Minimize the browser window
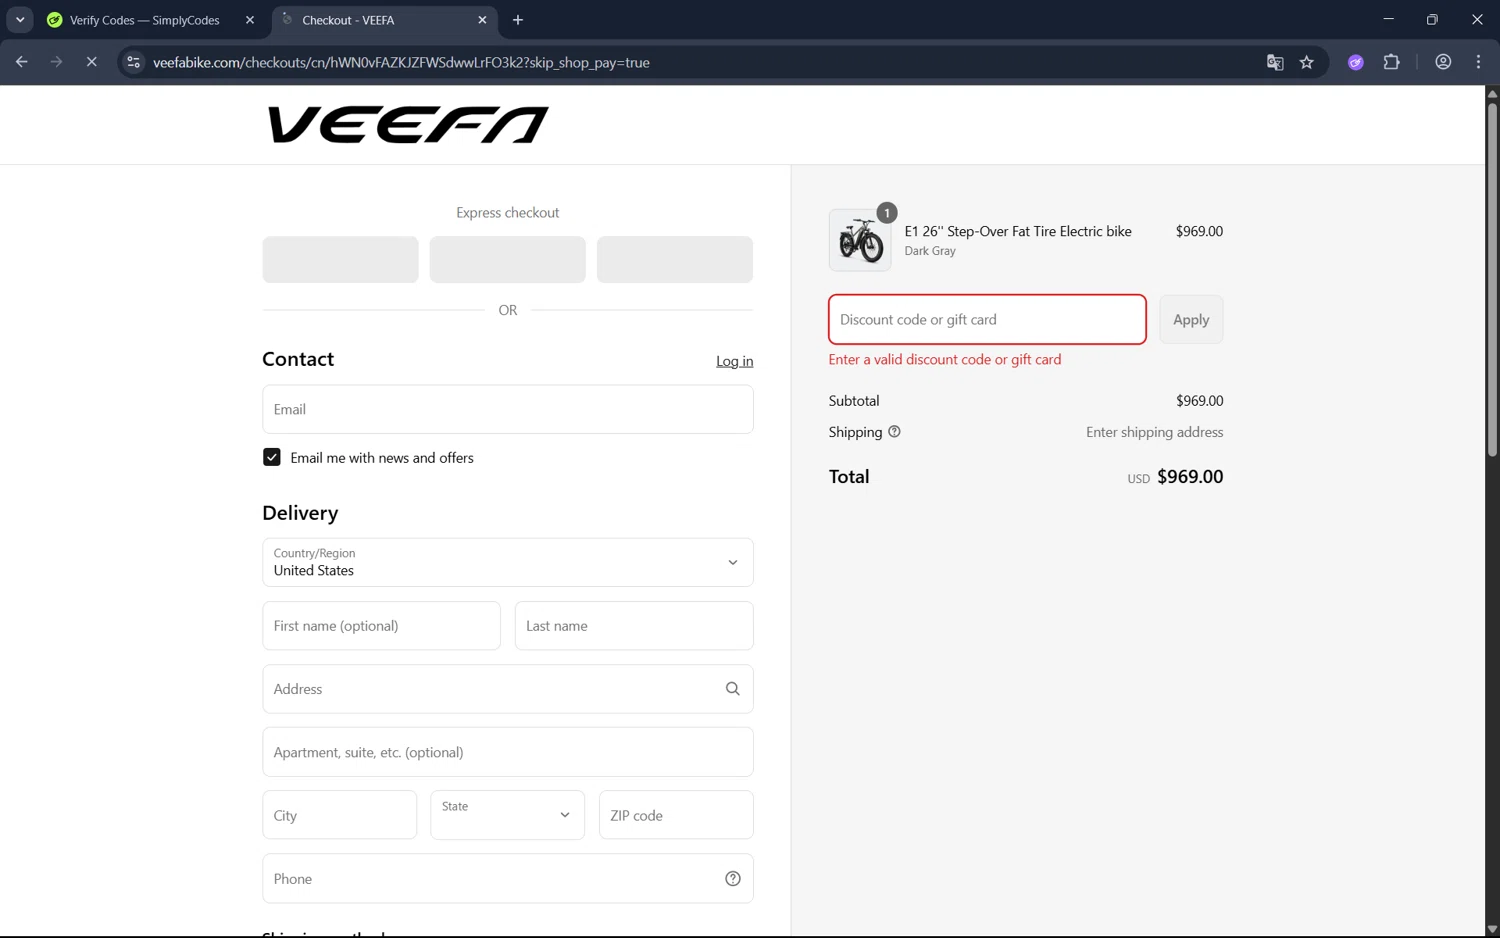1500x938 pixels. coord(1388,19)
